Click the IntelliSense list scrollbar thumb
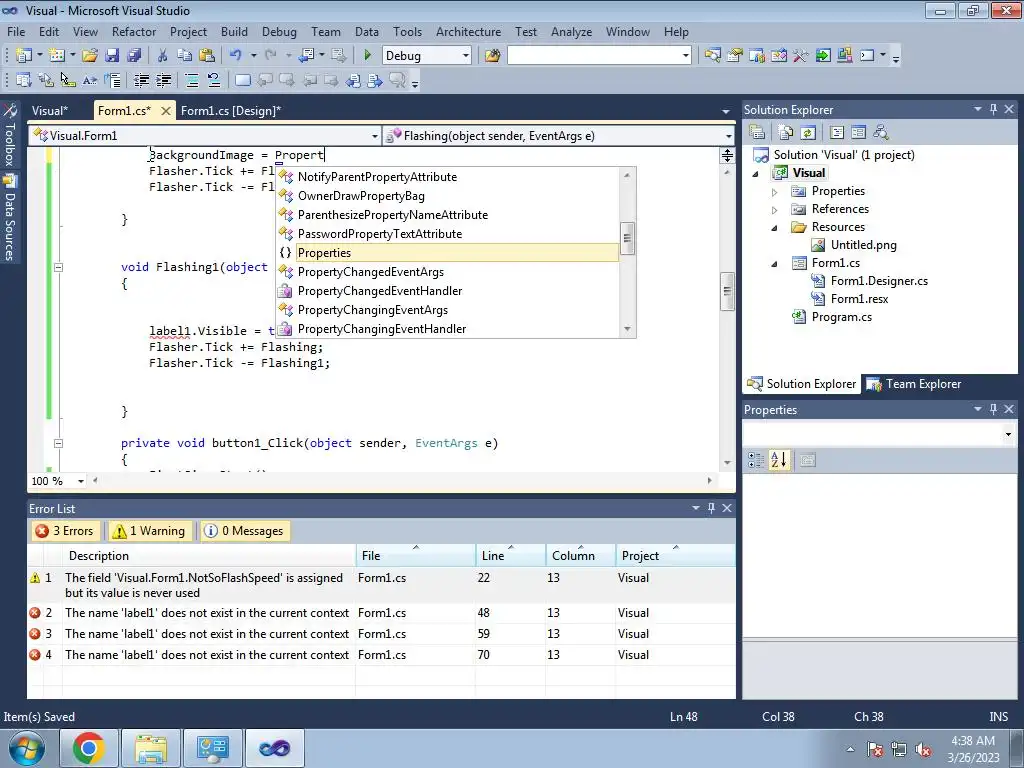 pyautogui.click(x=627, y=238)
